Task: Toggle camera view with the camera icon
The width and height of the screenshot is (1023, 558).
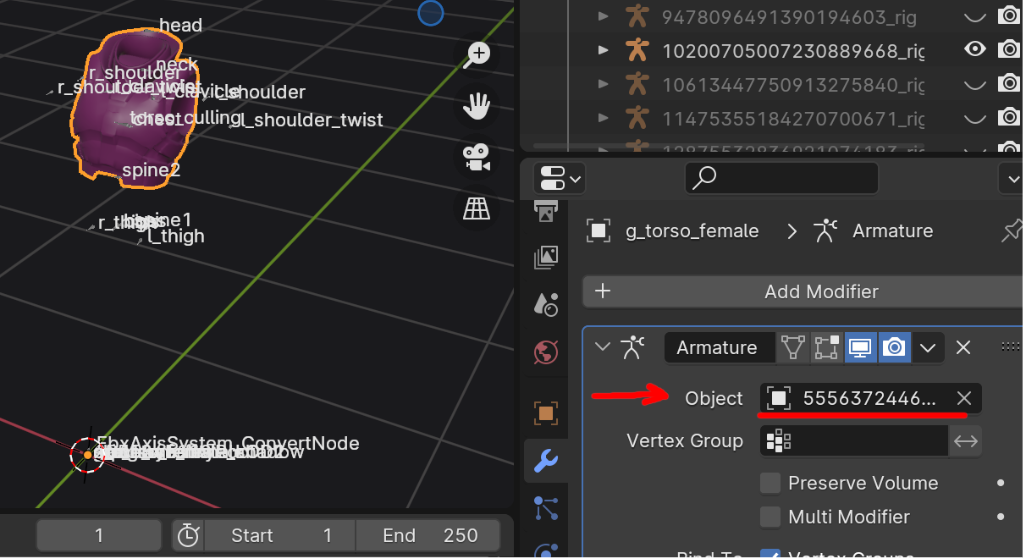Action: click(x=477, y=157)
